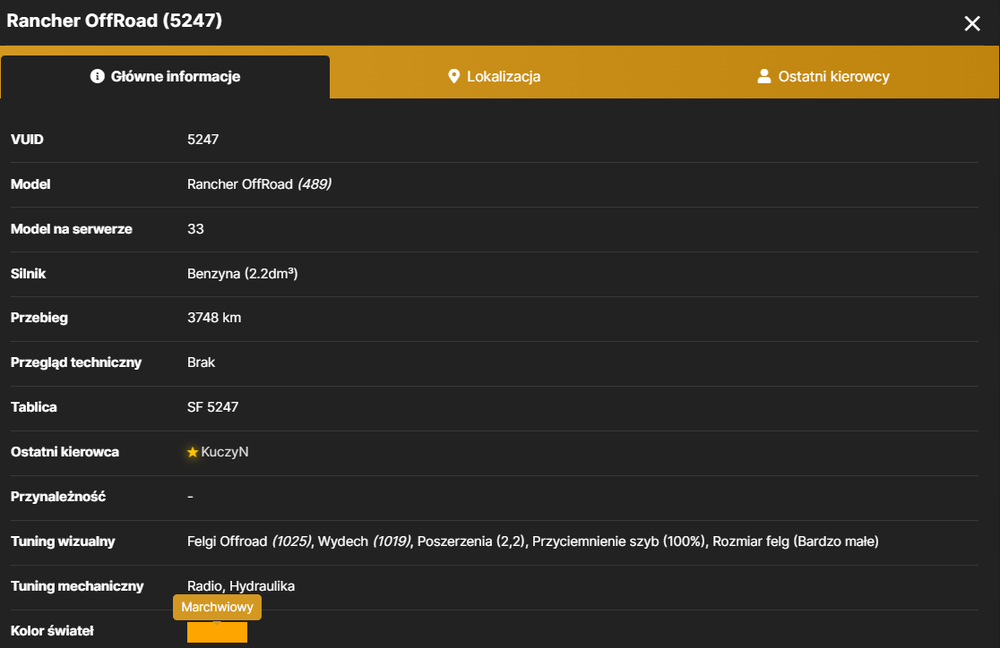Click the map pin icon on Lokalizacja
Image resolution: width=1000 pixels, height=648 pixels.
[x=453, y=77]
